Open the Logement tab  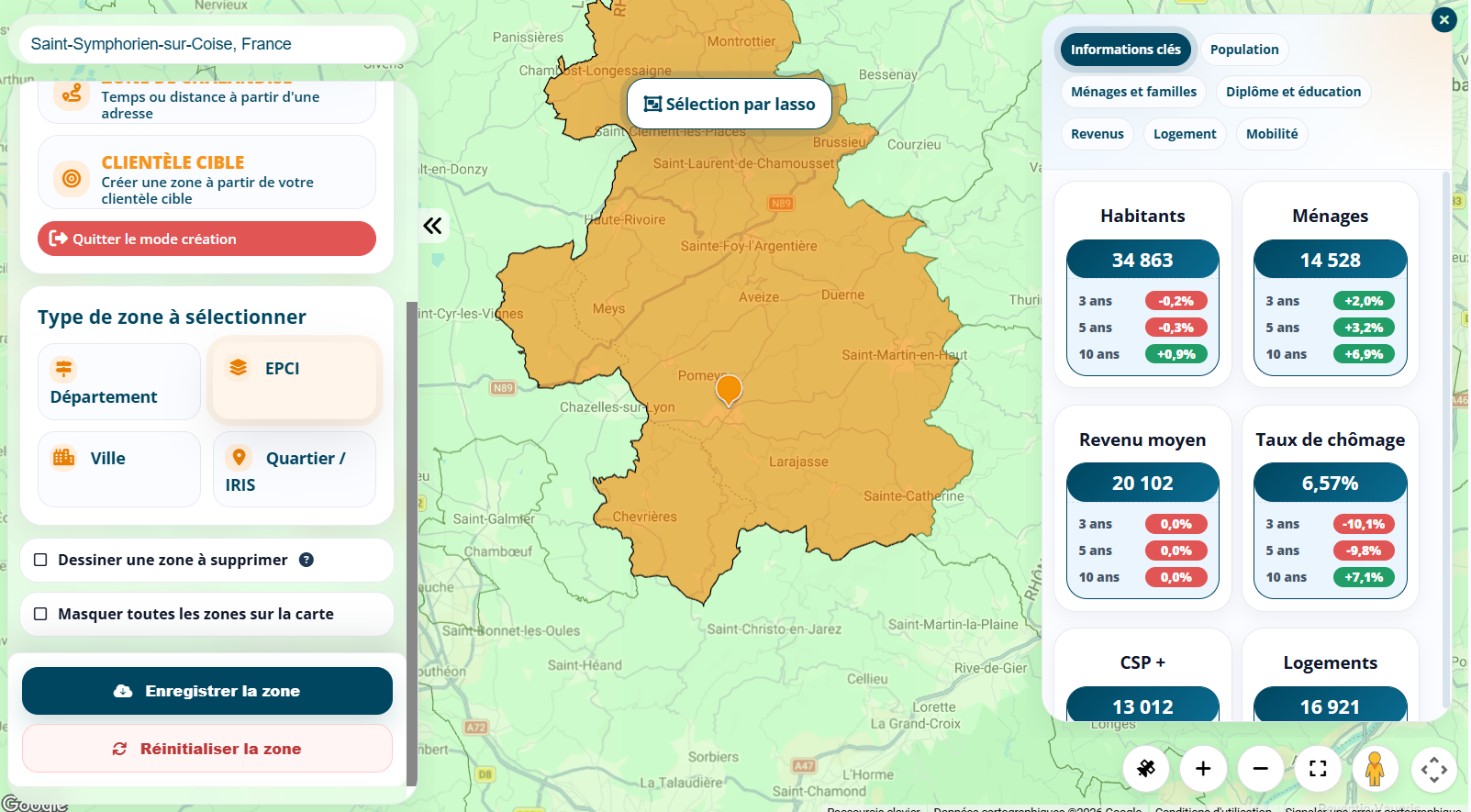pos(1185,133)
